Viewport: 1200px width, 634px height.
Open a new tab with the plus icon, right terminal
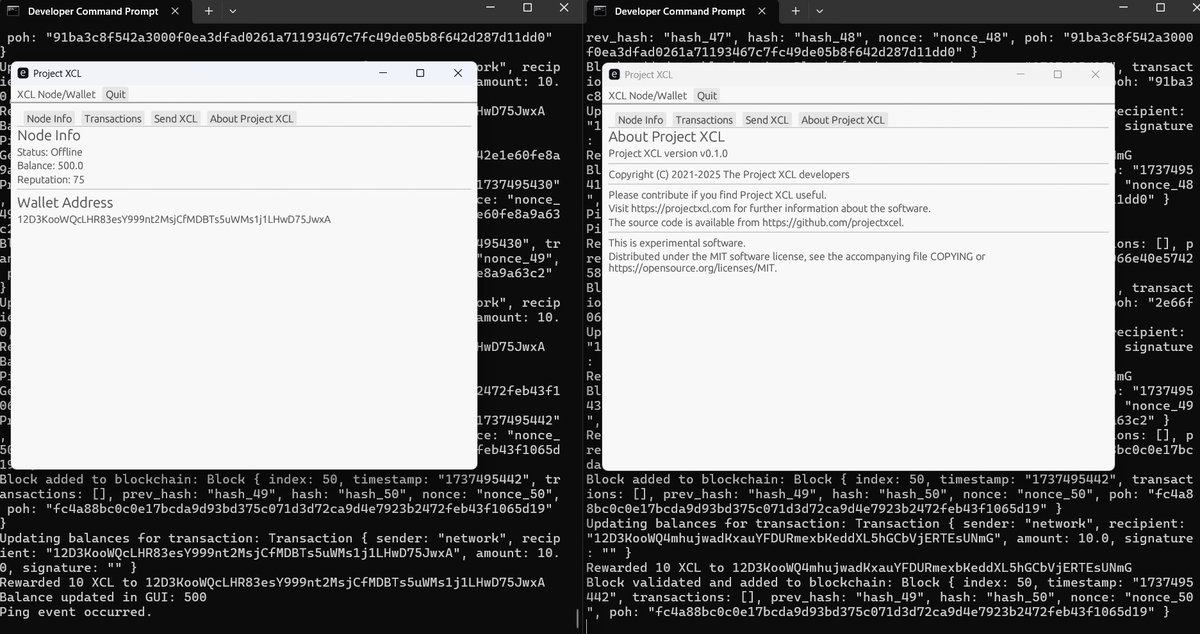click(797, 13)
